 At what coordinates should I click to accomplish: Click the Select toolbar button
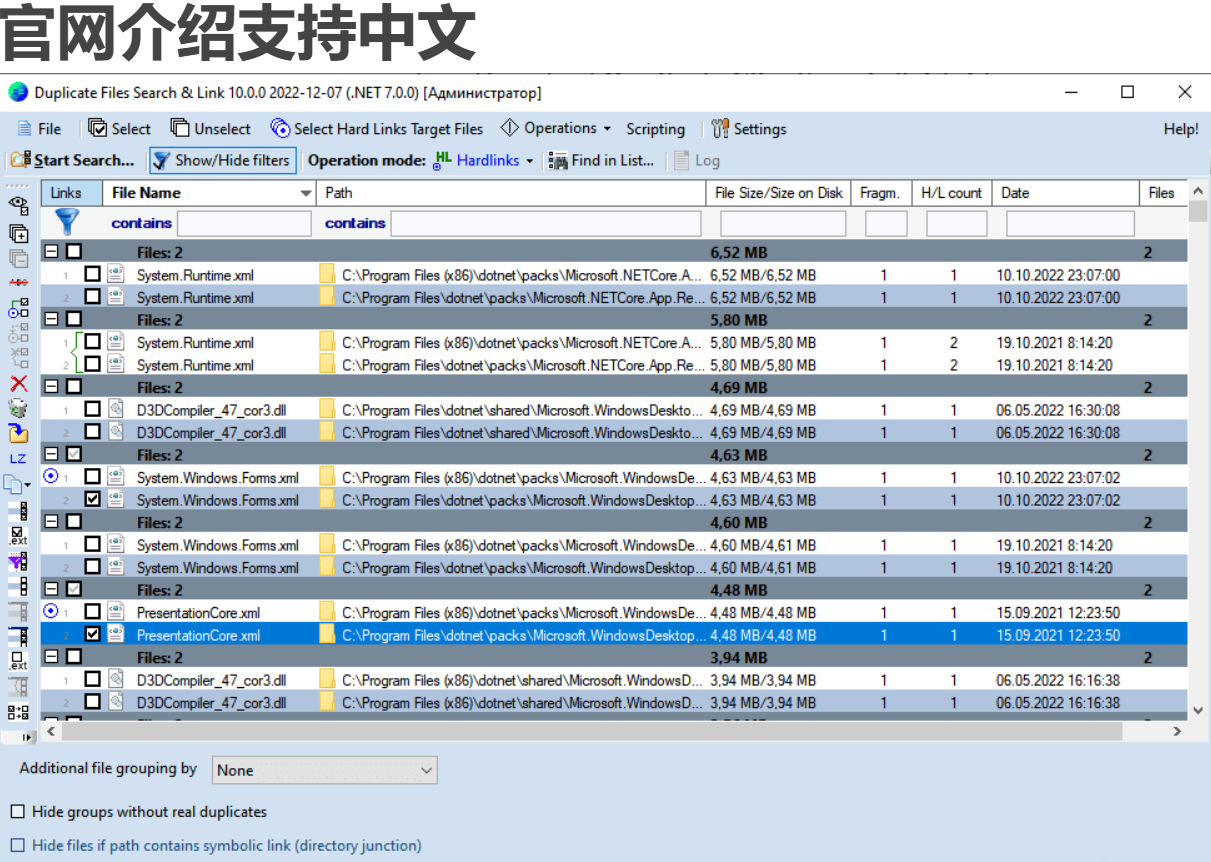coord(119,129)
